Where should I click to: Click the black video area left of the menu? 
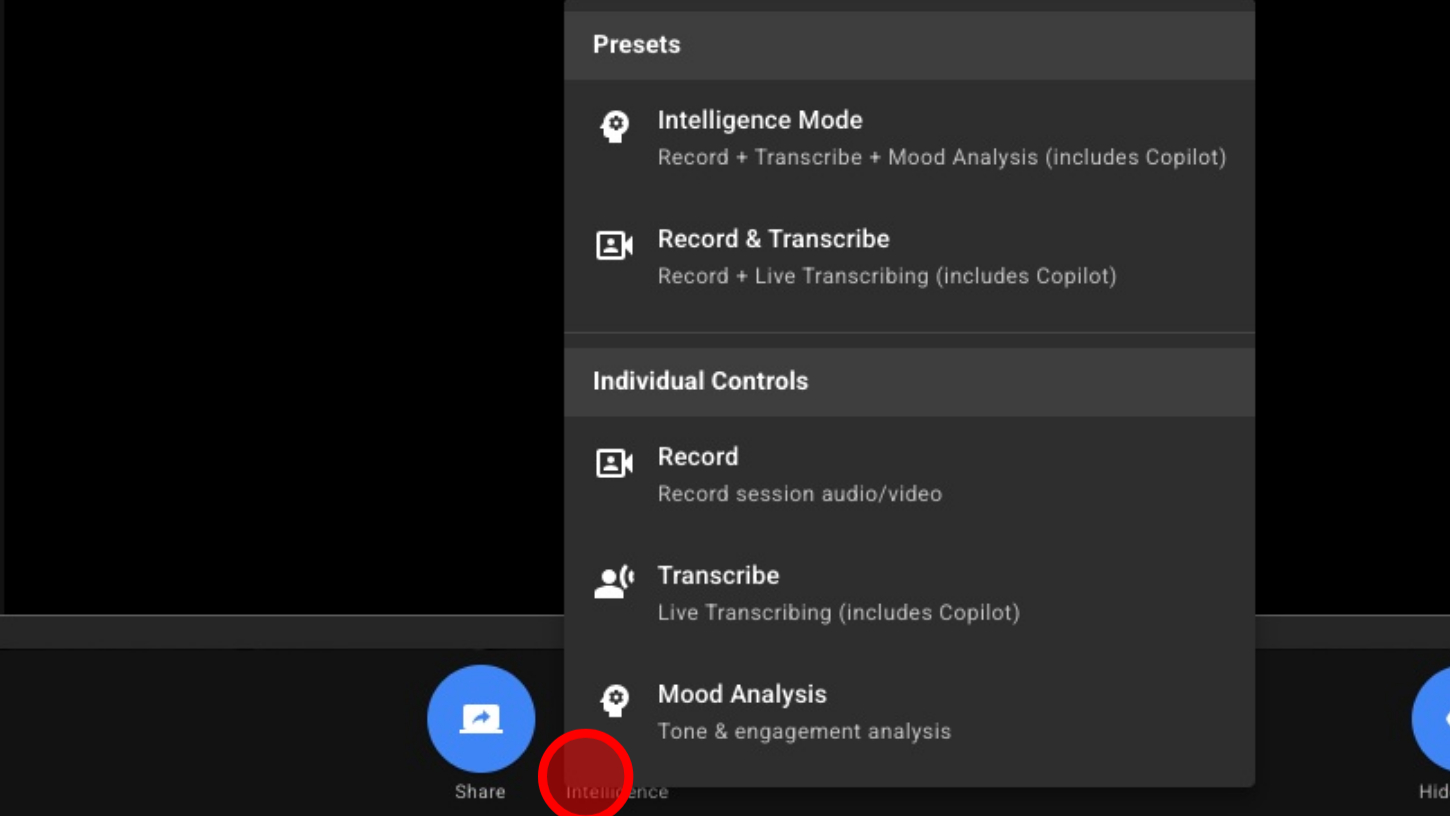point(280,300)
